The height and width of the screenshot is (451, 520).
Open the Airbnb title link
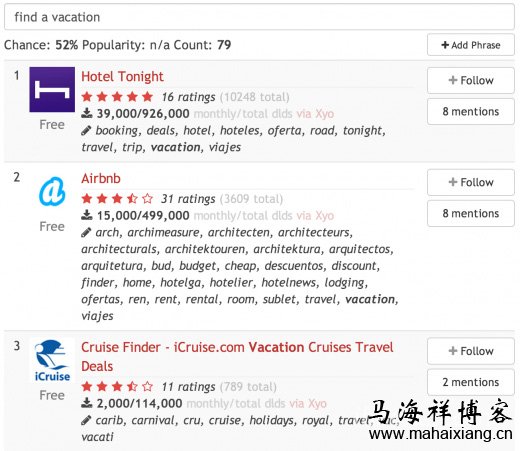point(101,179)
